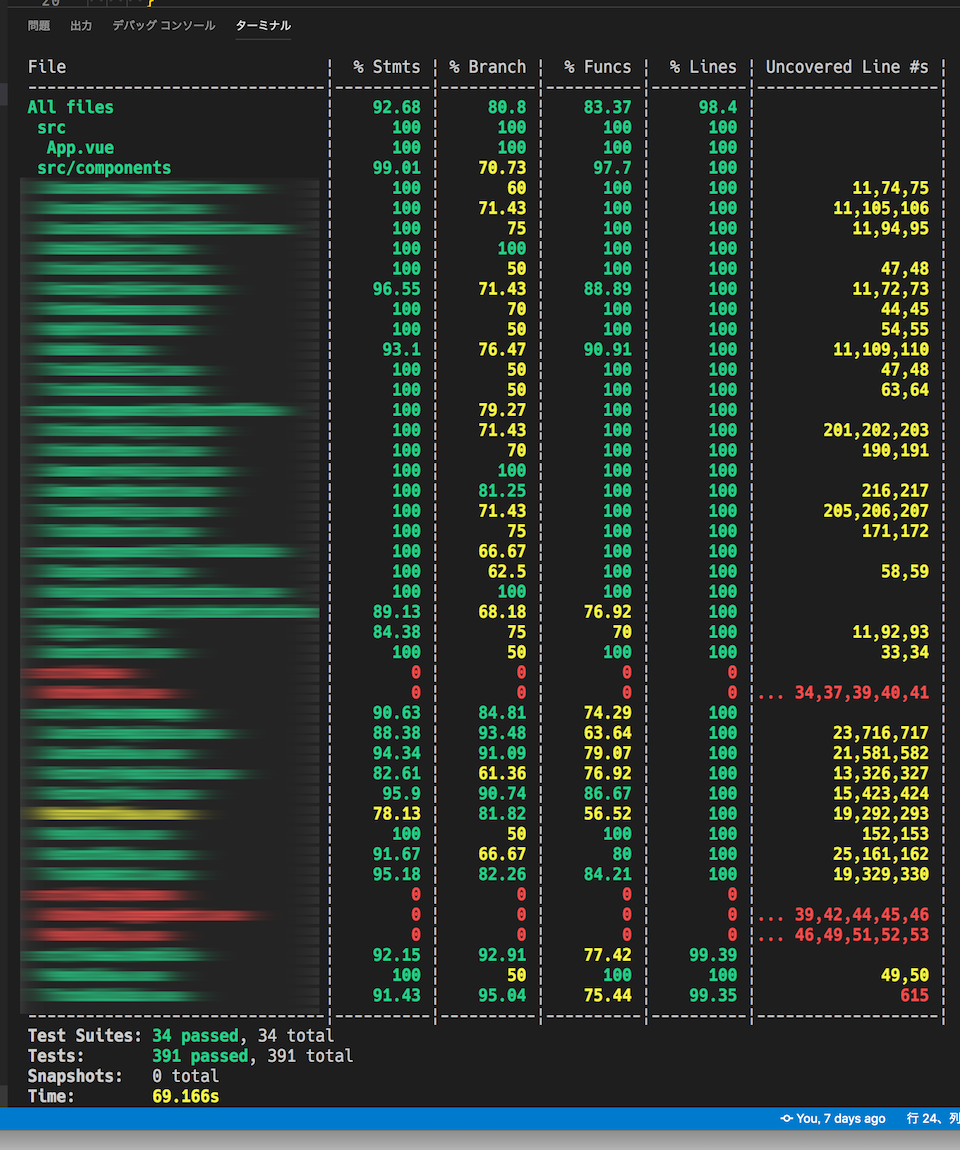Click uncovered lines '54,55'
Screen dimensions: 960x1150
point(905,329)
